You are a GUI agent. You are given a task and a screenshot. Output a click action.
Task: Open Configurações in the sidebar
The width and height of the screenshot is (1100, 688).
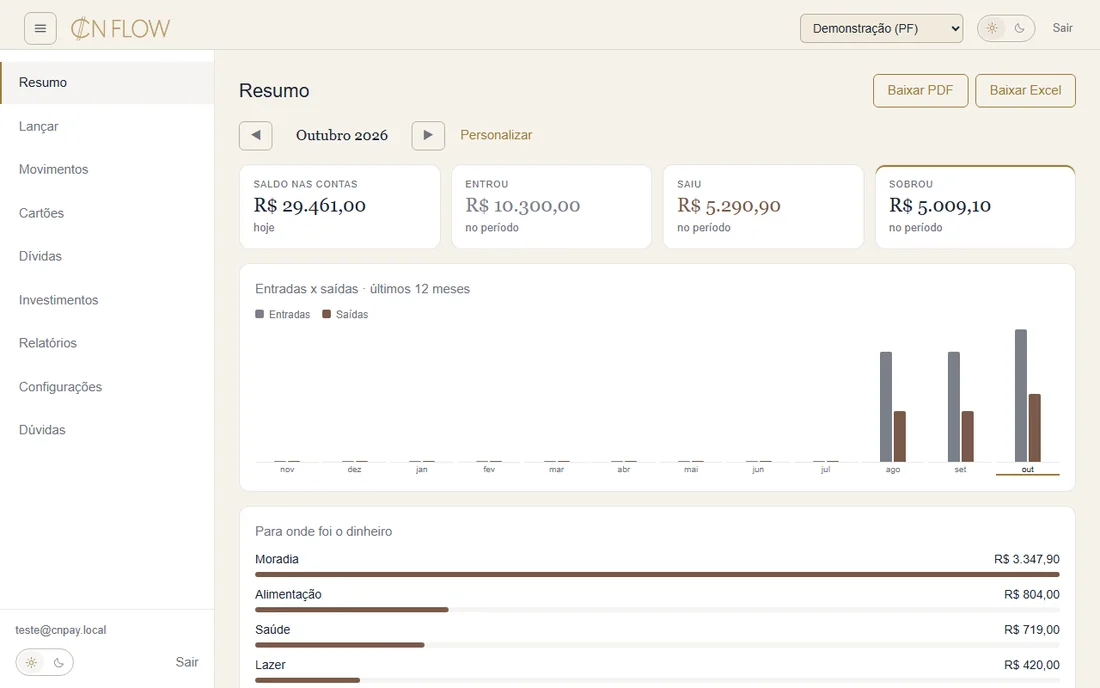[x=107, y=386]
